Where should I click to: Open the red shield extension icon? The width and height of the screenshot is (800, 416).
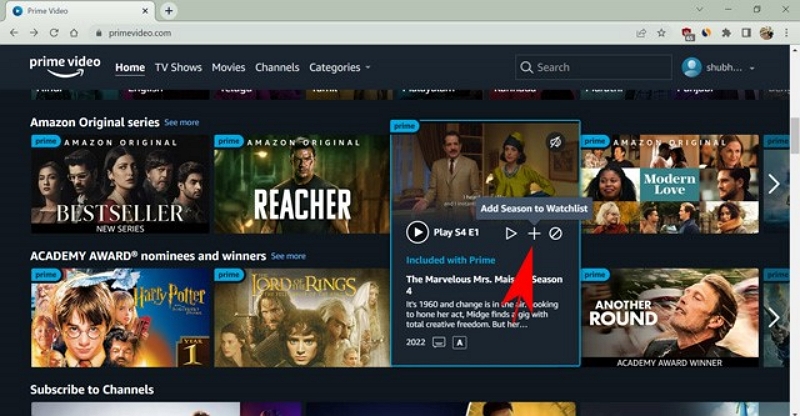pos(687,33)
